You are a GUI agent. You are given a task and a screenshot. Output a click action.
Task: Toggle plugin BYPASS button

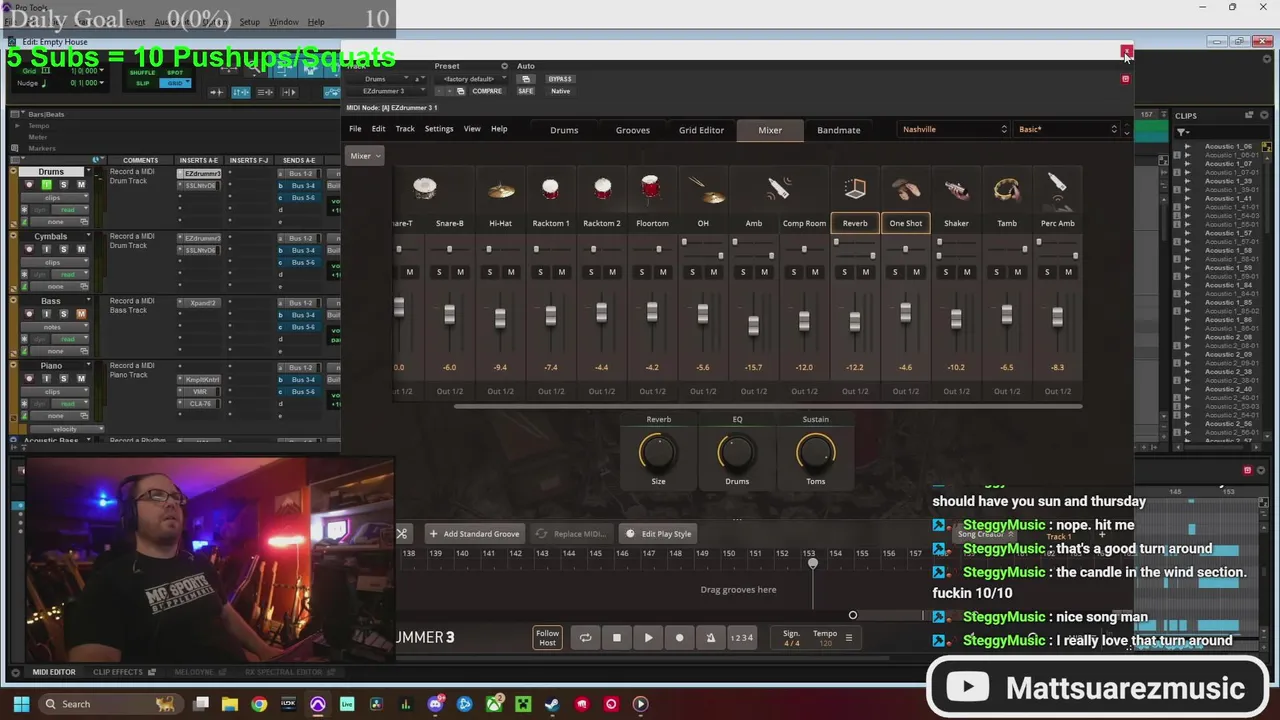click(x=560, y=79)
